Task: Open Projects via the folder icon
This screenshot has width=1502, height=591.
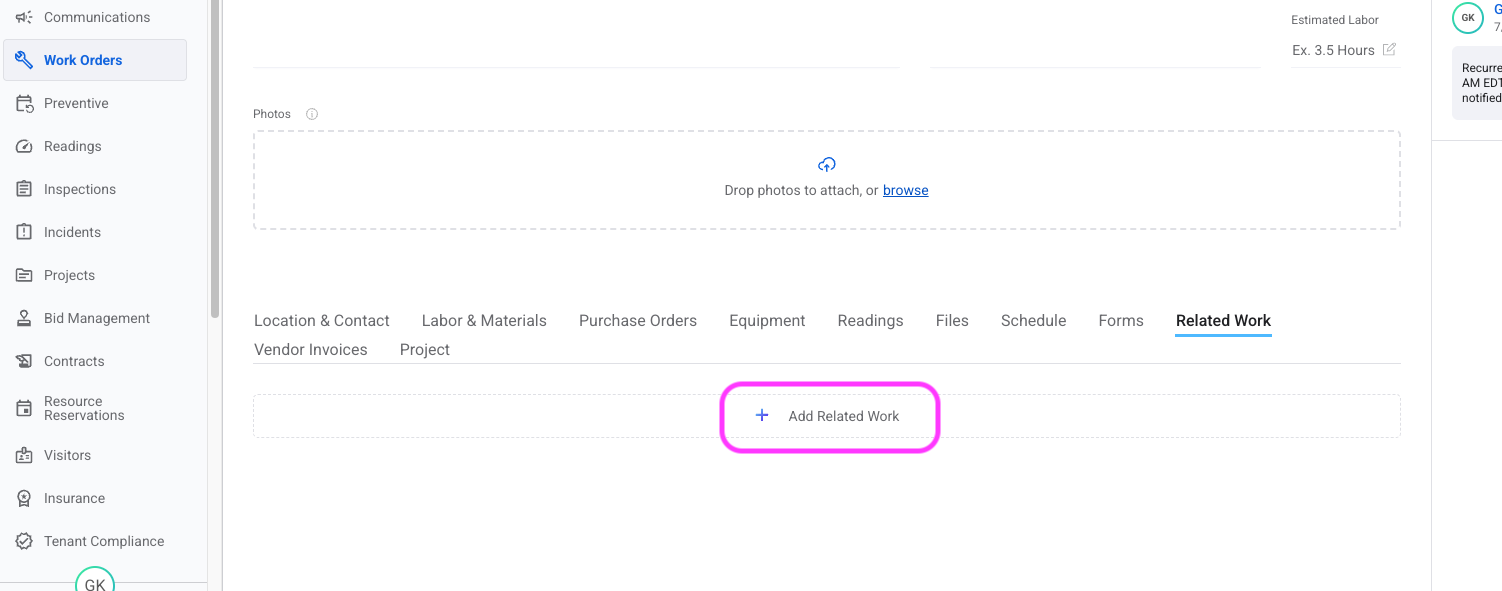Action: tap(23, 274)
